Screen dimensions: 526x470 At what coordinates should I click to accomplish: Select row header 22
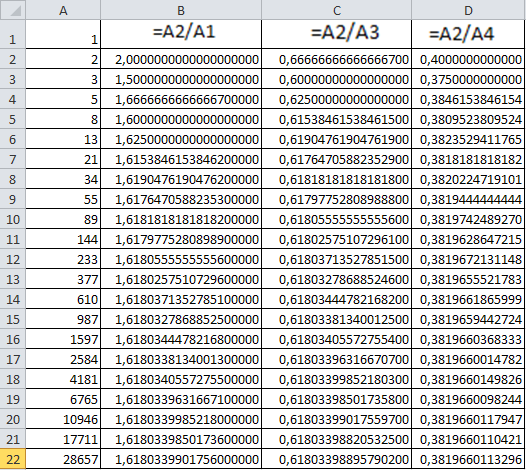pyautogui.click(x=13, y=459)
